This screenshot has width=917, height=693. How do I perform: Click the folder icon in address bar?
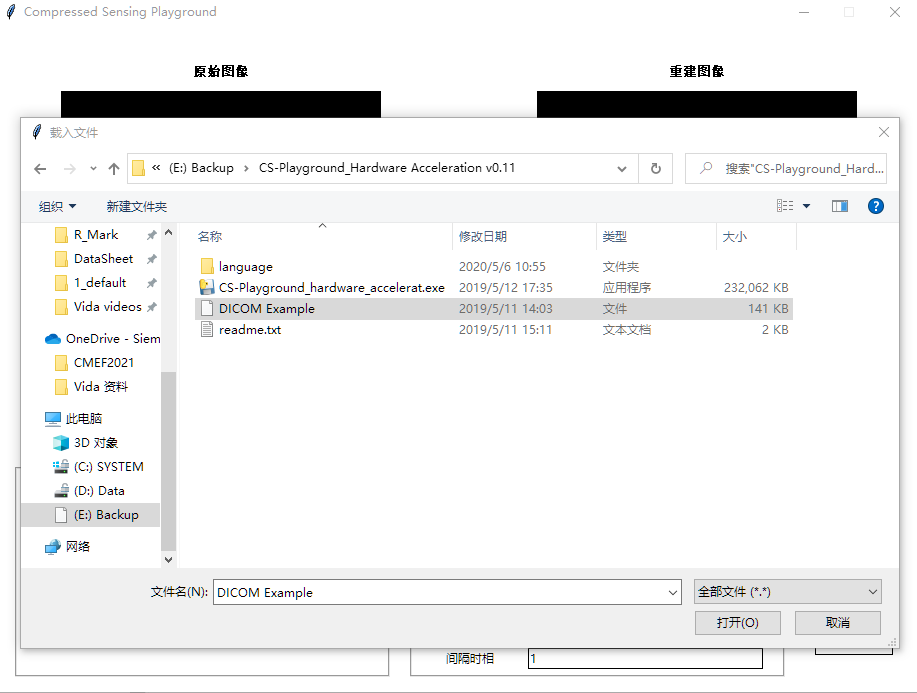point(138,168)
